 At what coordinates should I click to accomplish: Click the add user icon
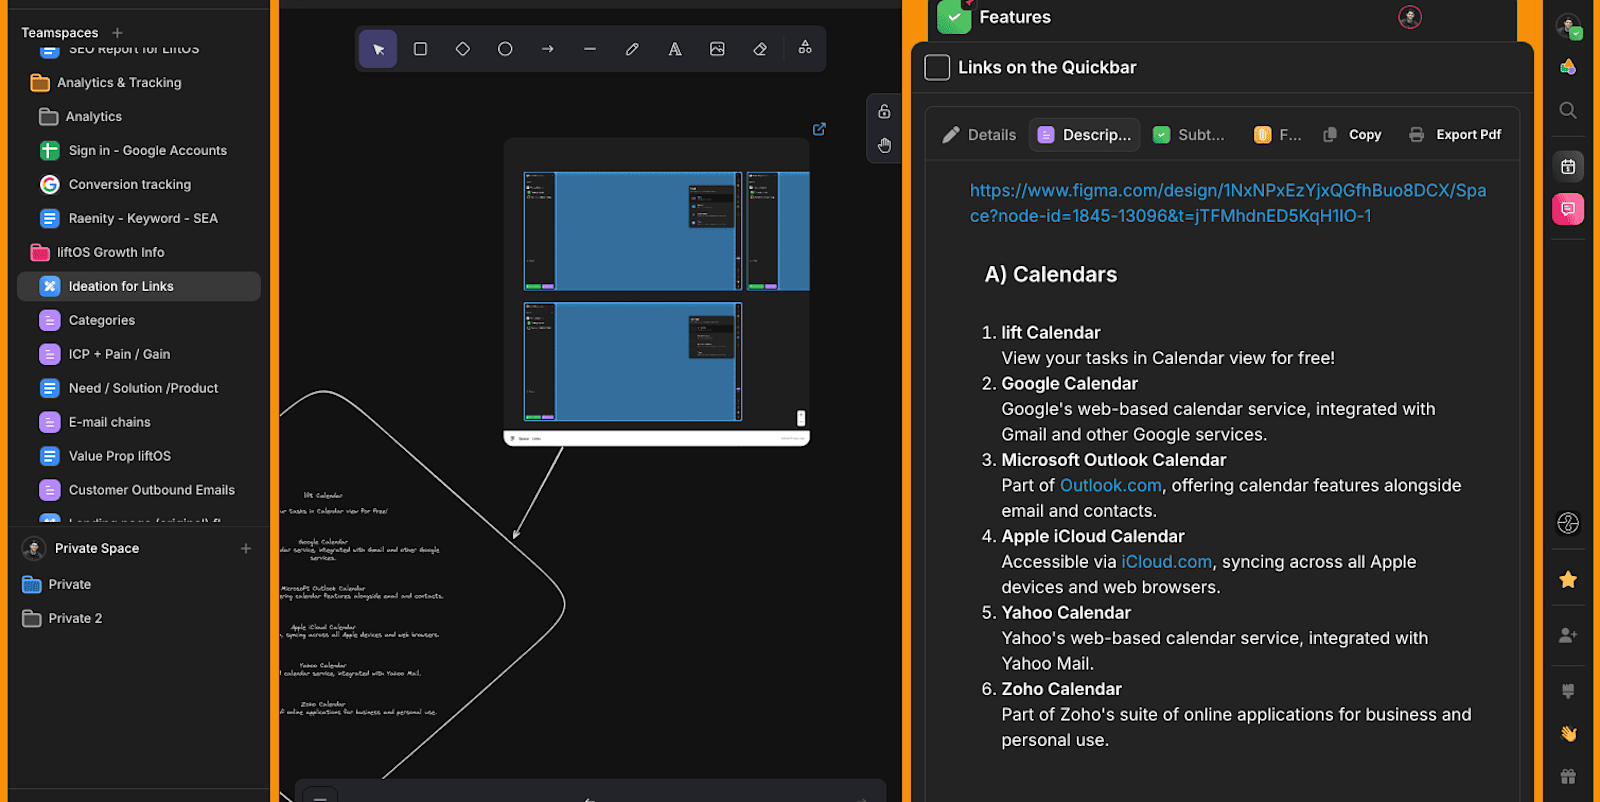1568,635
